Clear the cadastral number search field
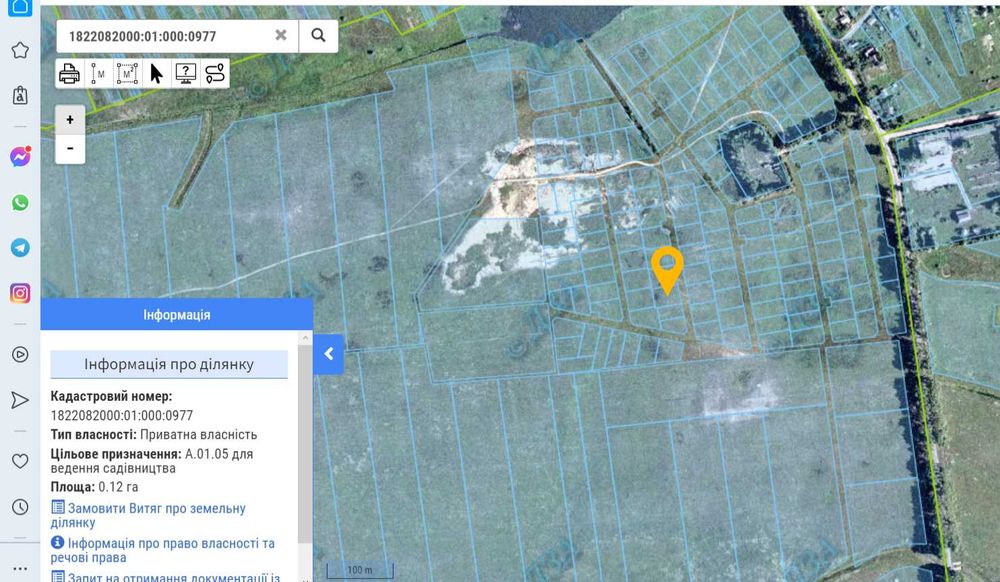This screenshot has width=1000, height=582. pyautogui.click(x=281, y=35)
